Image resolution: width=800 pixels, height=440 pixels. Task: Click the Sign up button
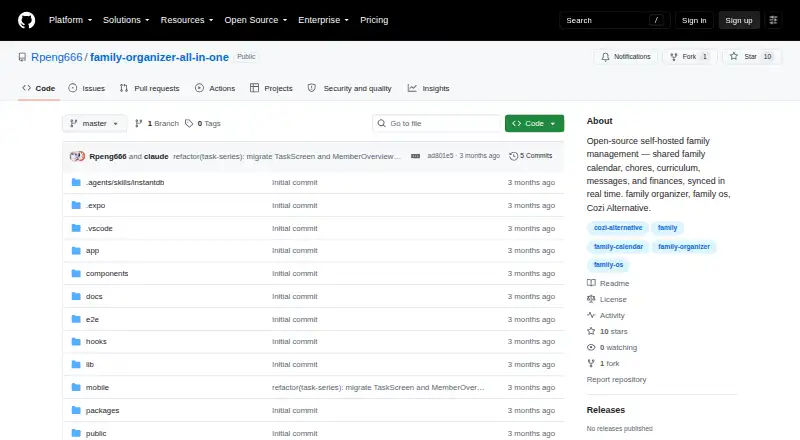coord(739,20)
